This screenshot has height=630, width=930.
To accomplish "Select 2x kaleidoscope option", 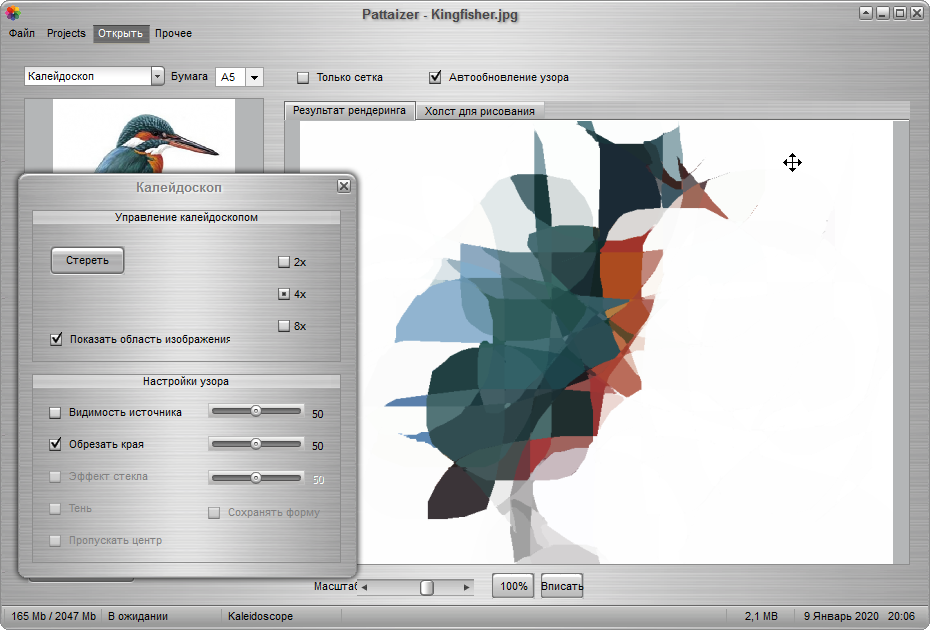I will (284, 262).
